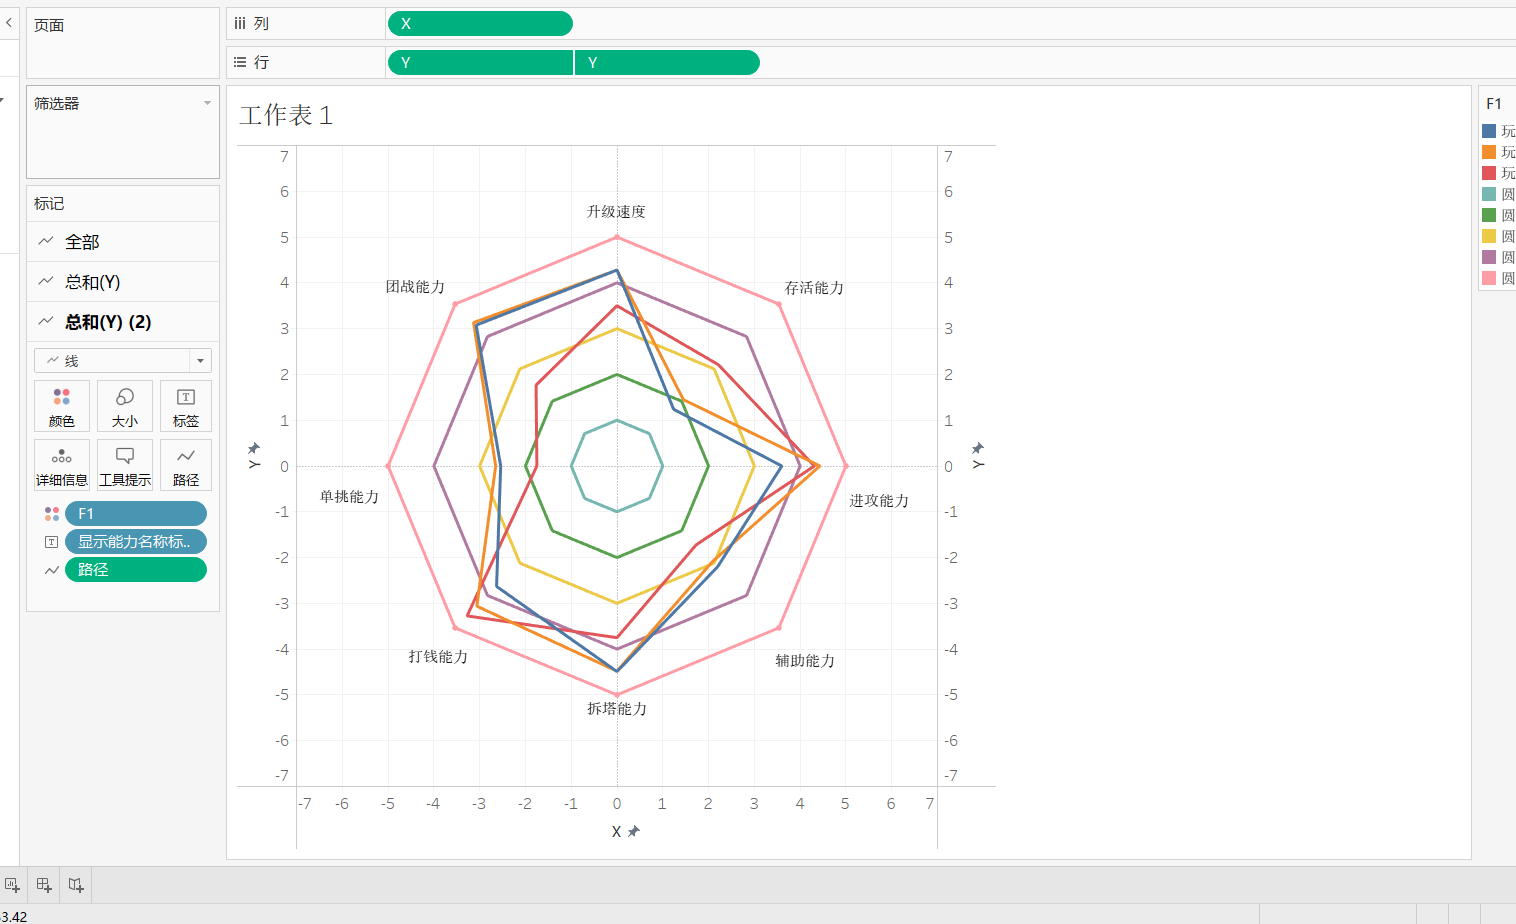Click the path icon beside 路径 pill
Screen dimensions: 1516x924
point(52,570)
